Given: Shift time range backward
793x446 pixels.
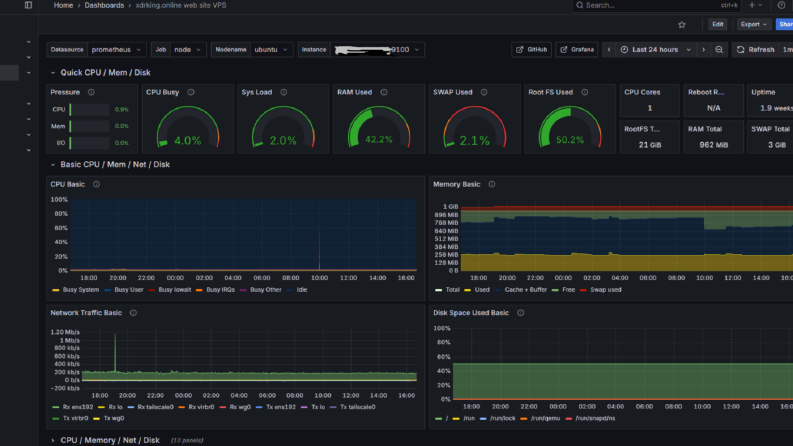Looking at the screenshot, I should coord(609,50).
